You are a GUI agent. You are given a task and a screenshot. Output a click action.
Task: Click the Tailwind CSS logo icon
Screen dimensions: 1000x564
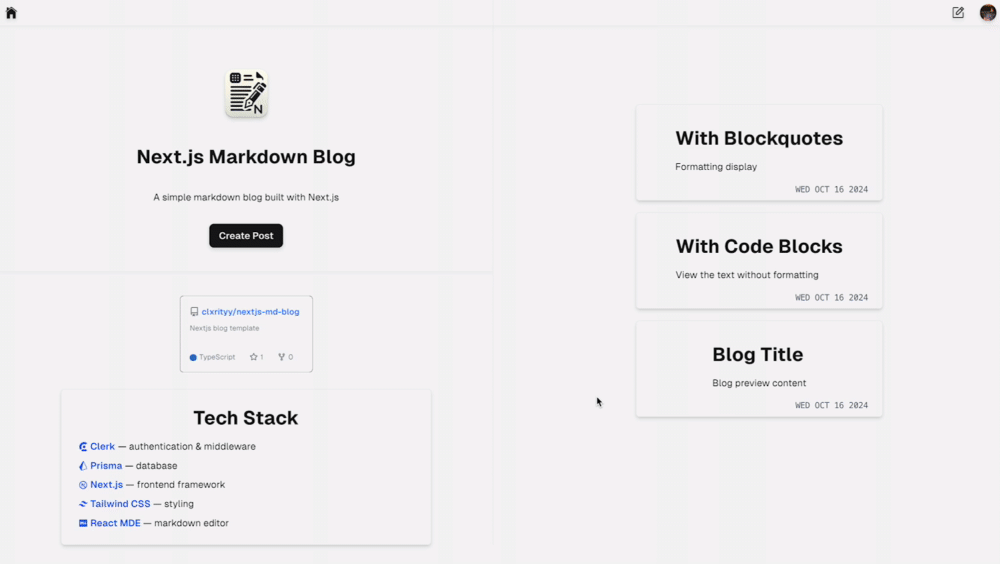pos(83,504)
